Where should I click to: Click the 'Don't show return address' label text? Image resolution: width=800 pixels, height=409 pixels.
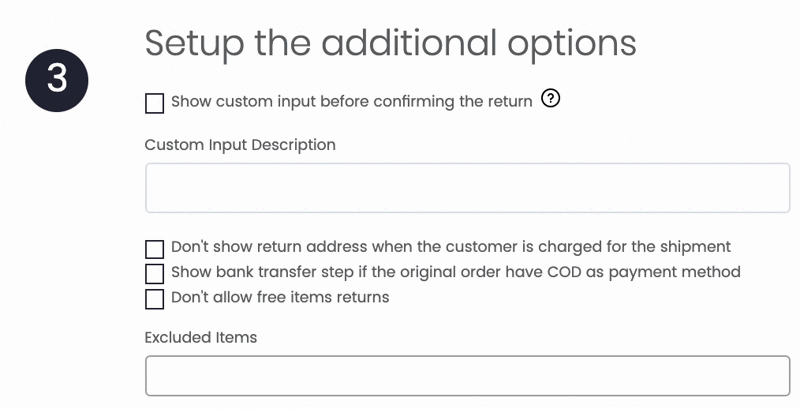pos(451,247)
